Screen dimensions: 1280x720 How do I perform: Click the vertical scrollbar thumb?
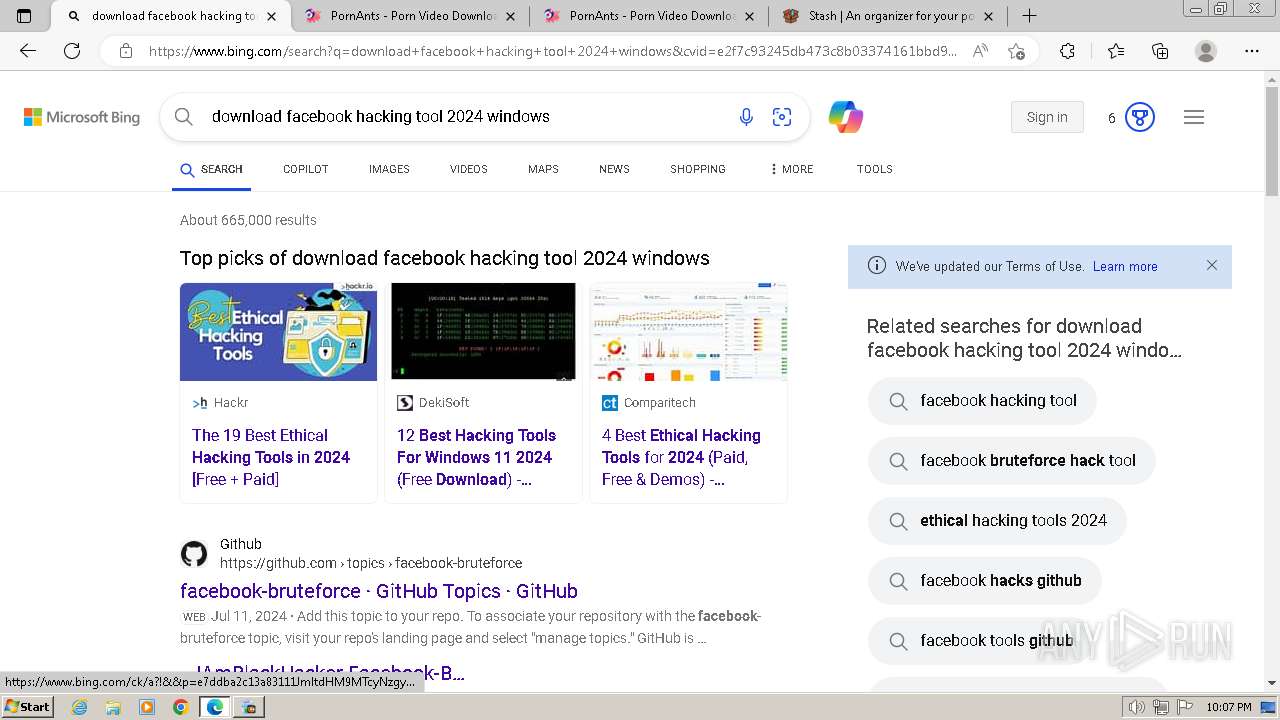click(1272, 140)
